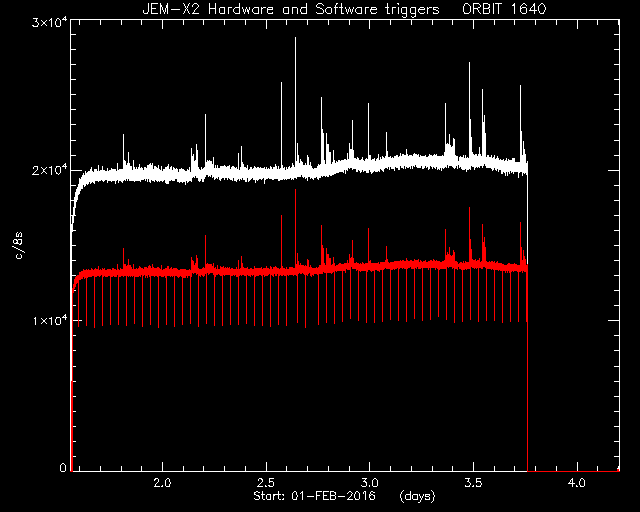Click the 3×10⁴ y-axis tick label
This screenshot has width=640, height=512.
tap(49, 22)
